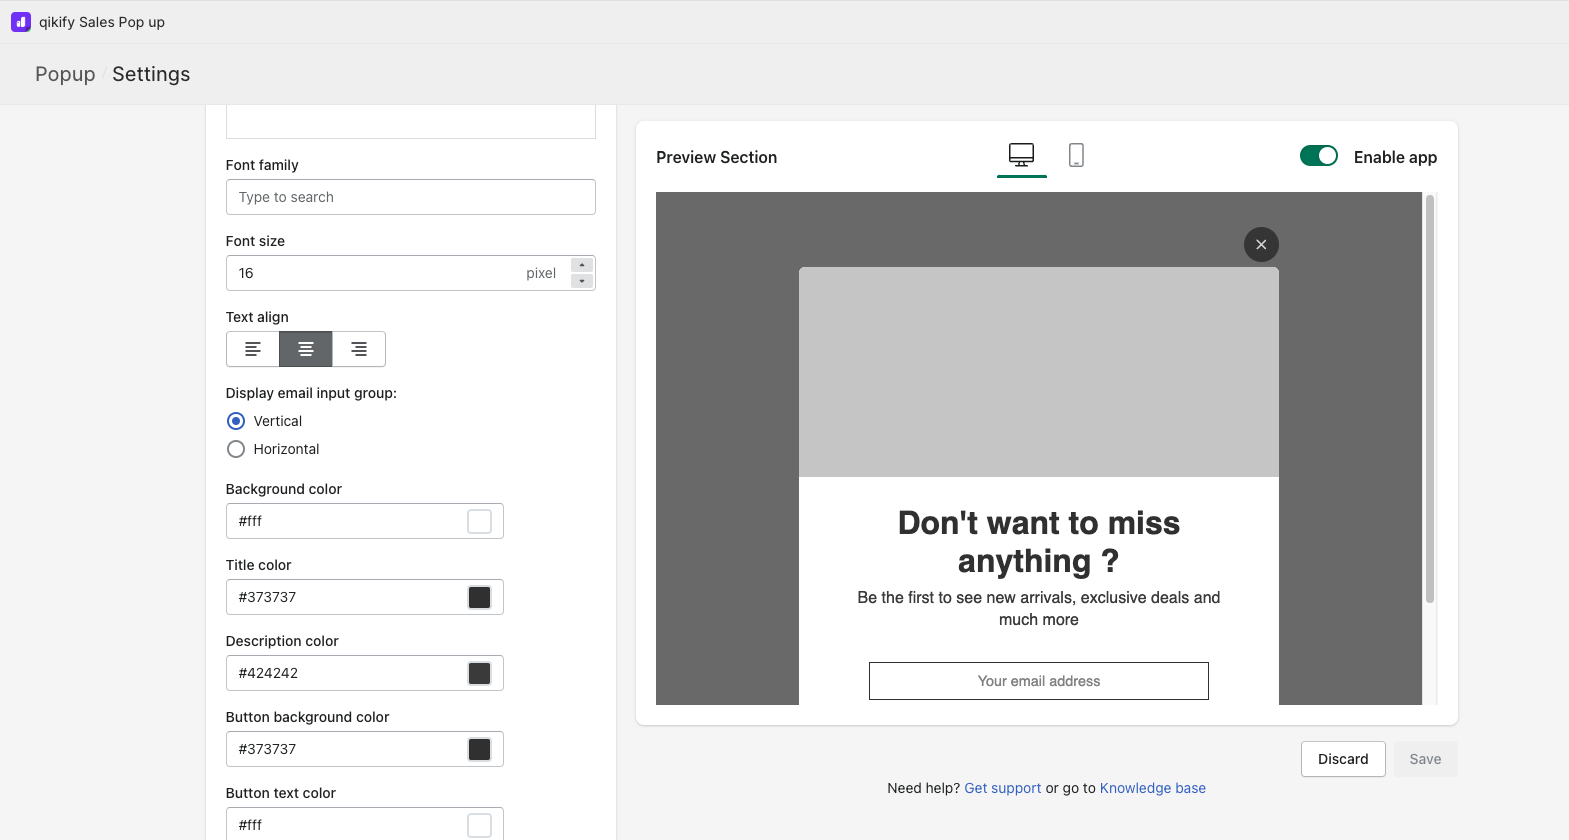The image size is (1569, 840).
Task: Click the qikify Sales Pop up app icon
Action: (x=21, y=22)
